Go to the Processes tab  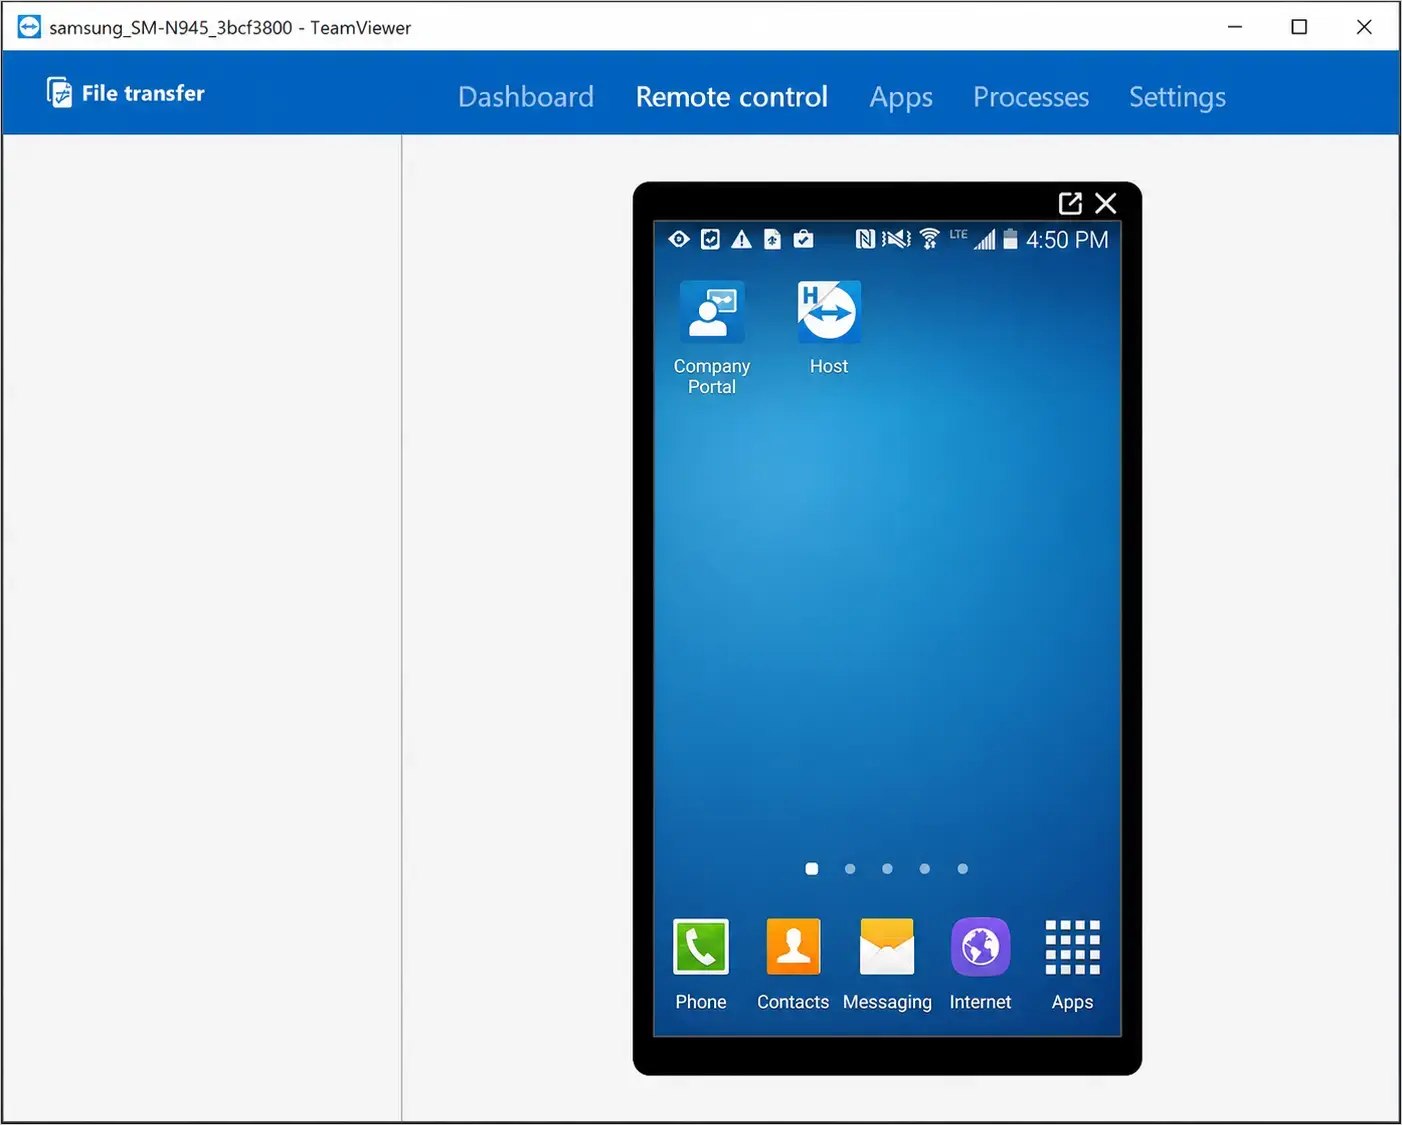click(x=1031, y=97)
